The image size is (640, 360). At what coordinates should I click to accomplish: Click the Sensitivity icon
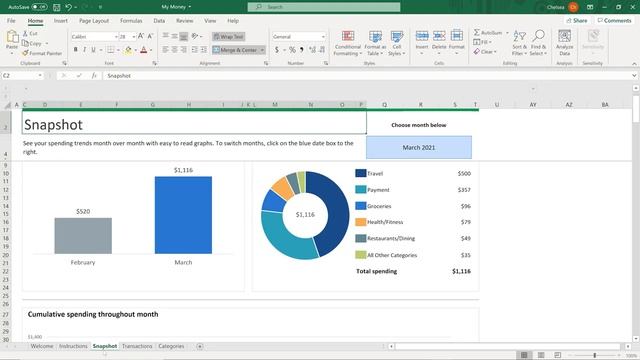point(593,36)
